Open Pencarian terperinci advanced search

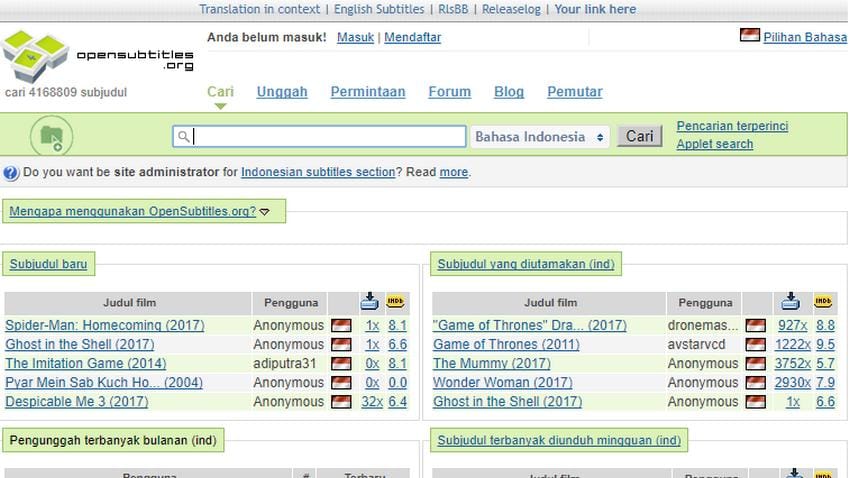coord(732,126)
